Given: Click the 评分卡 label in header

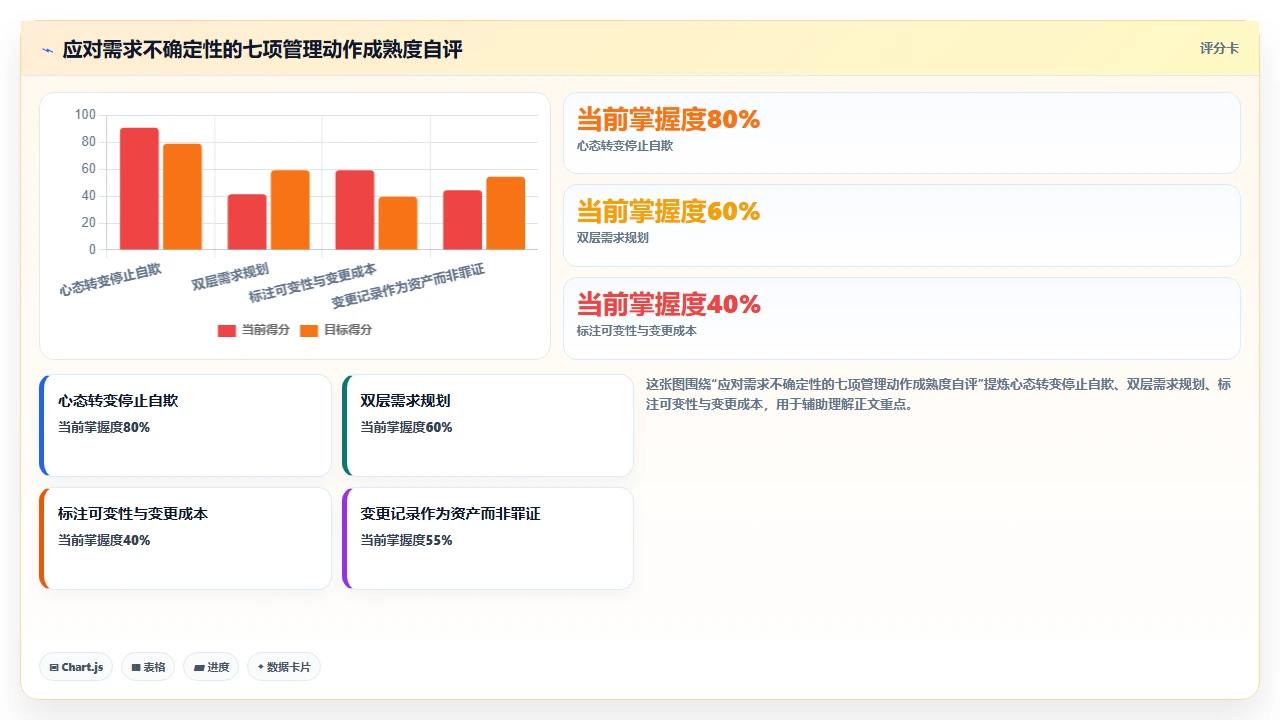Looking at the screenshot, I should (1219, 48).
